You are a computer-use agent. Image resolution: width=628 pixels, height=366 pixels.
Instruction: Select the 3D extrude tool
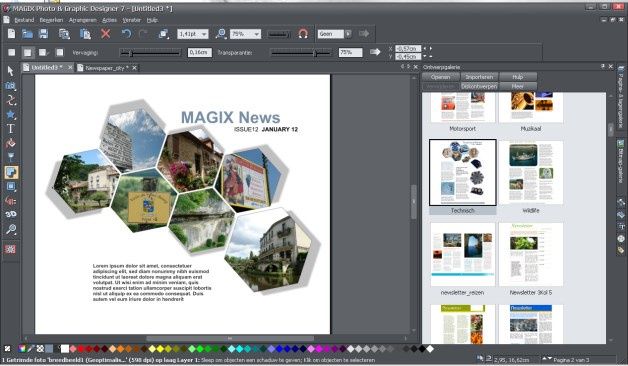[10, 215]
